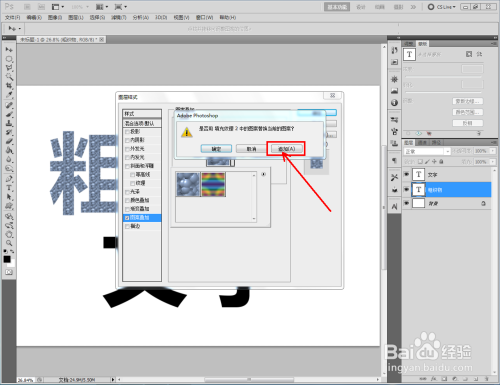Select the Paint Bucket tool
The width and height of the screenshot is (500, 385).
tap(9, 150)
